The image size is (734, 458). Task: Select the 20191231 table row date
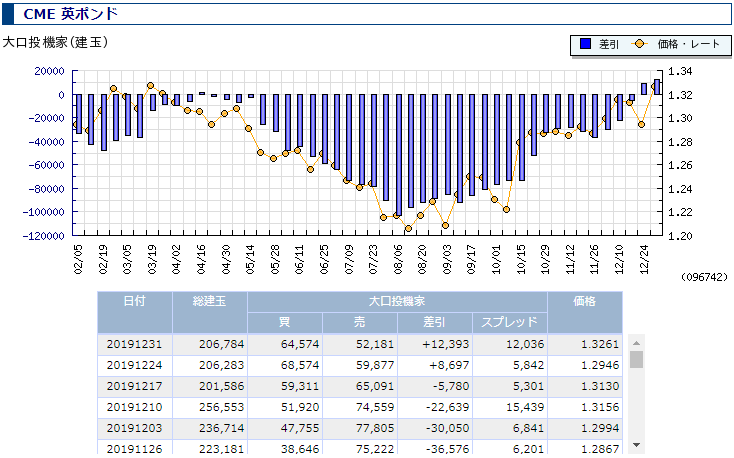135,344
